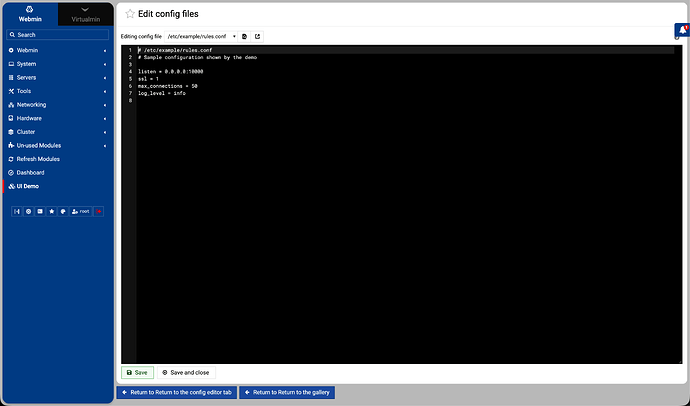Screen dimensions: 690x406
Task: Return to the config editor tab
Action: 177,392
